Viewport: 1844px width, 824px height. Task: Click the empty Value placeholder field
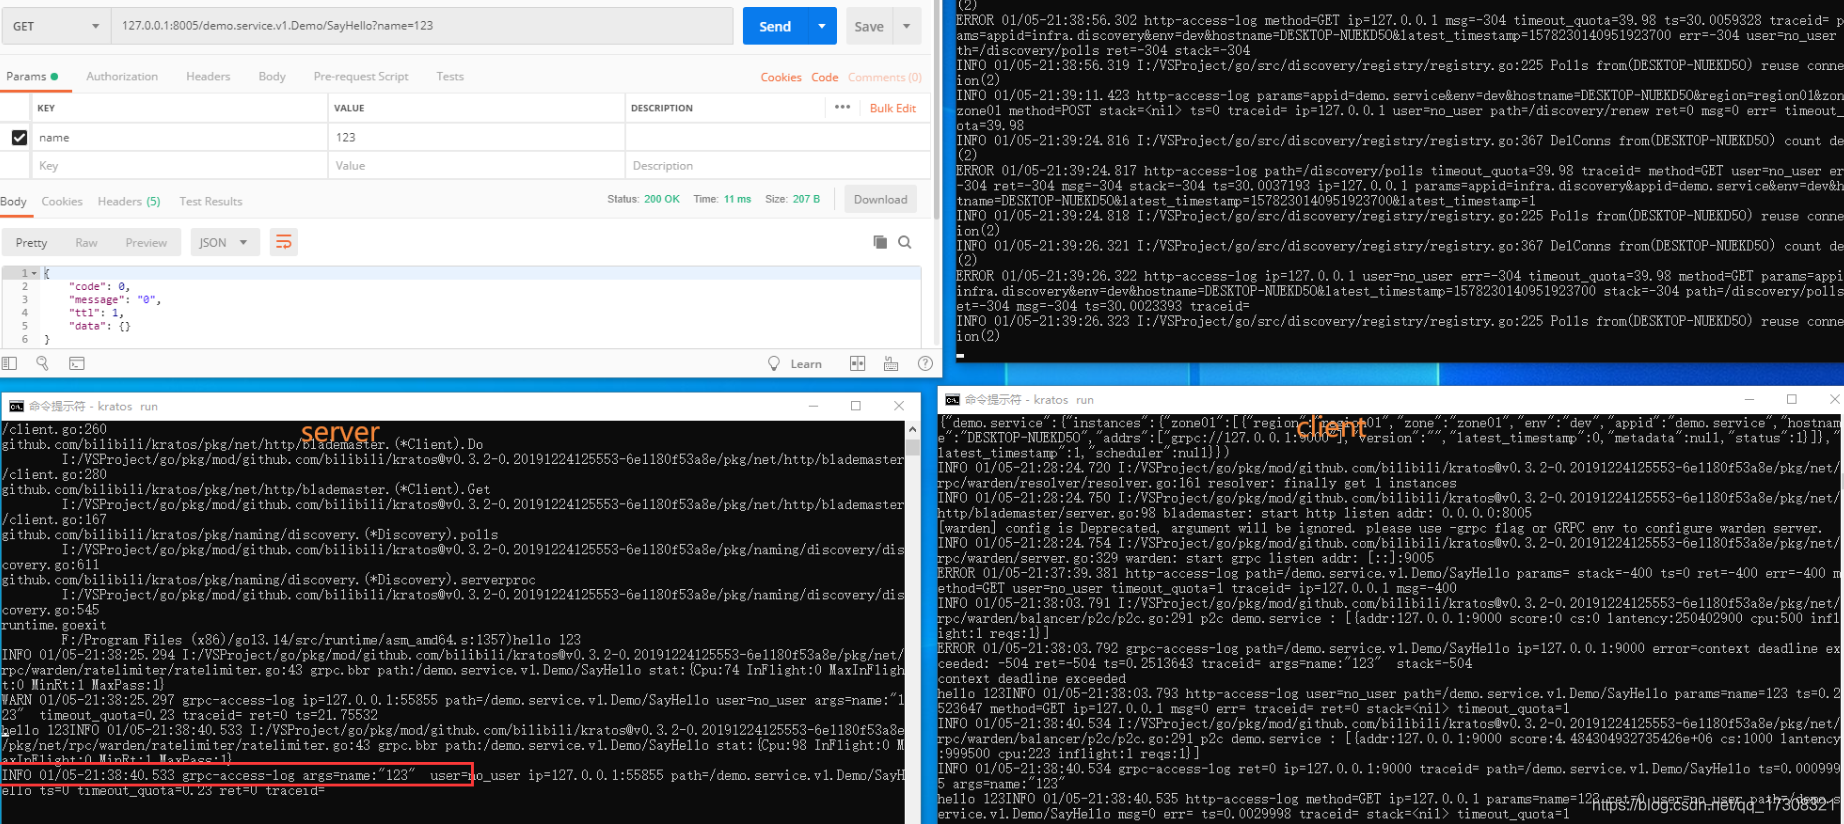point(476,166)
